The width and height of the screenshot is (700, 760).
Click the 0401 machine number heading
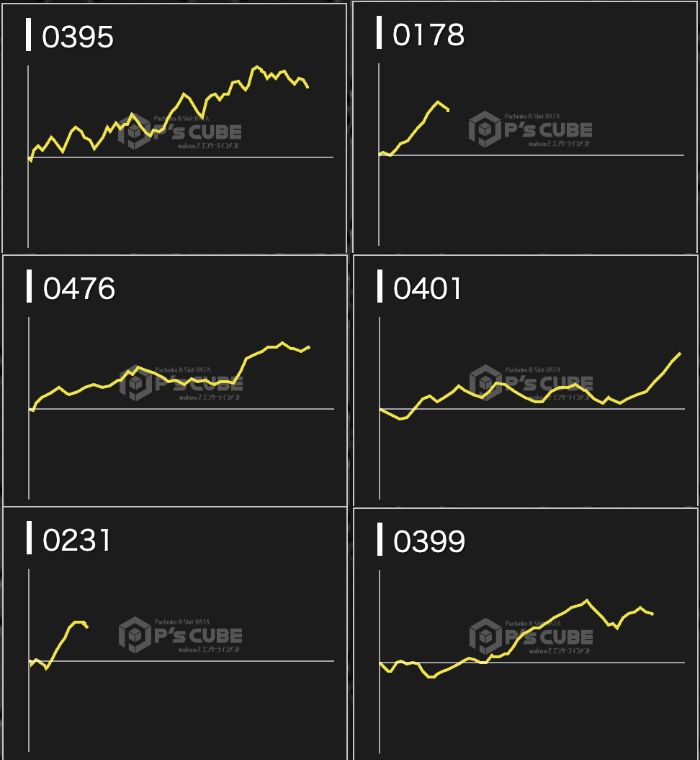pos(428,288)
